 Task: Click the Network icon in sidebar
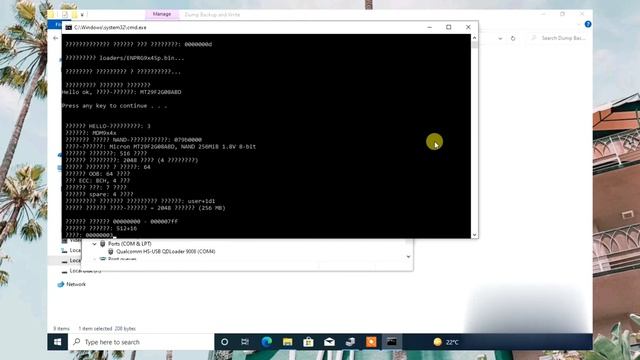(x=61, y=284)
